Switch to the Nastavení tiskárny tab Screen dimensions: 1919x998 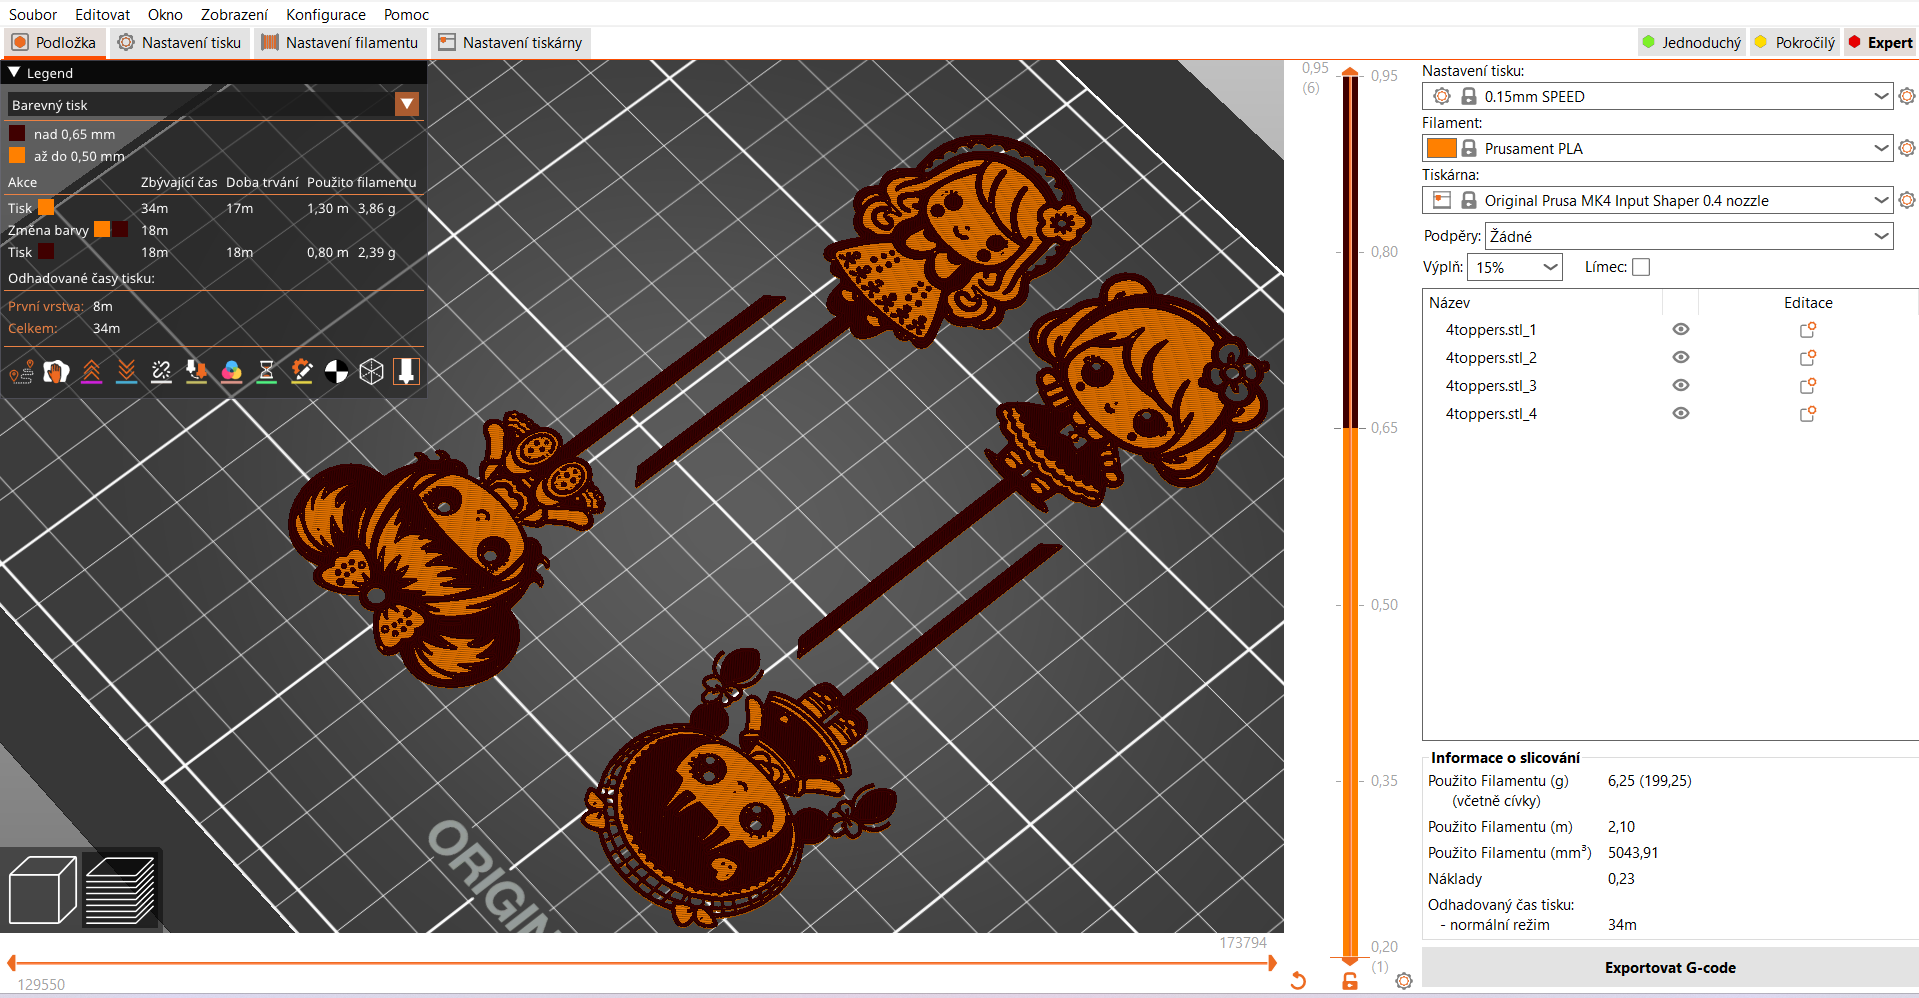(511, 42)
